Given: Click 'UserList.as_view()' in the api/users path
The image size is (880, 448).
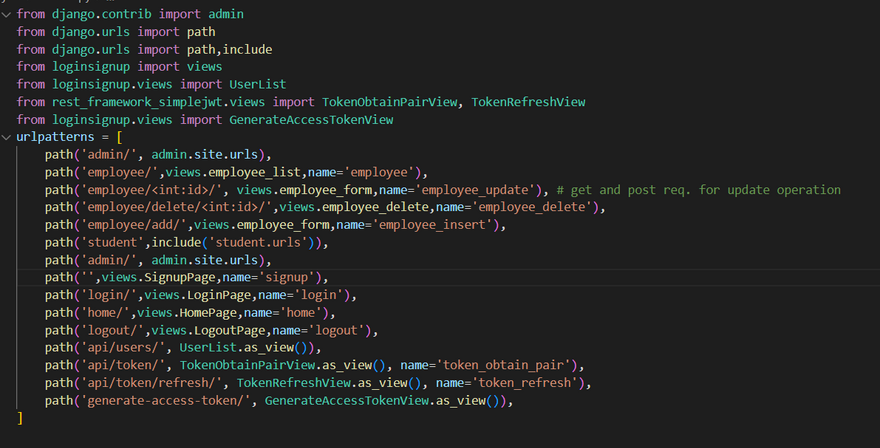Looking at the screenshot, I should click(x=247, y=348).
